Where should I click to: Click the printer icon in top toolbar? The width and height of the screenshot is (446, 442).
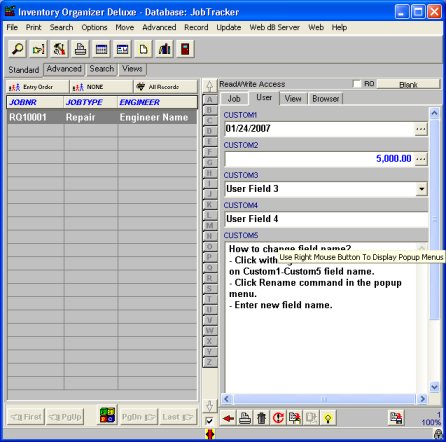80,49
